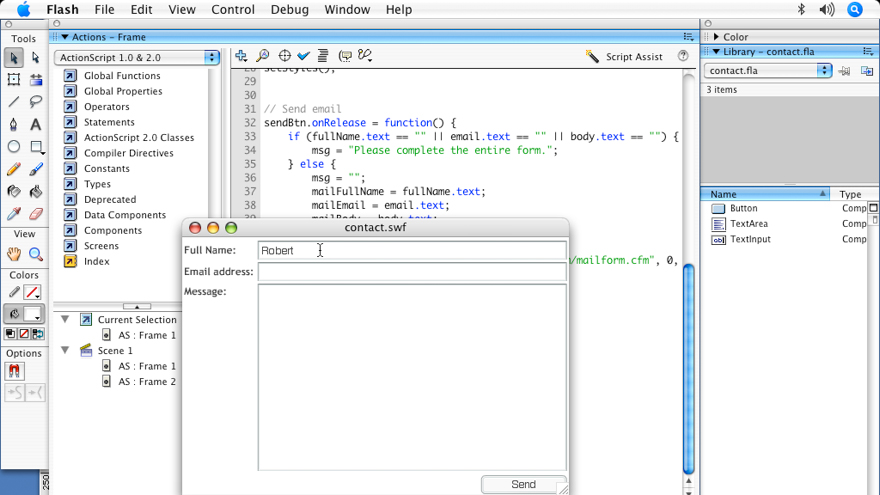Viewport: 880px width, 495px height.
Task: Click the No Color icon
Action: 24,334
